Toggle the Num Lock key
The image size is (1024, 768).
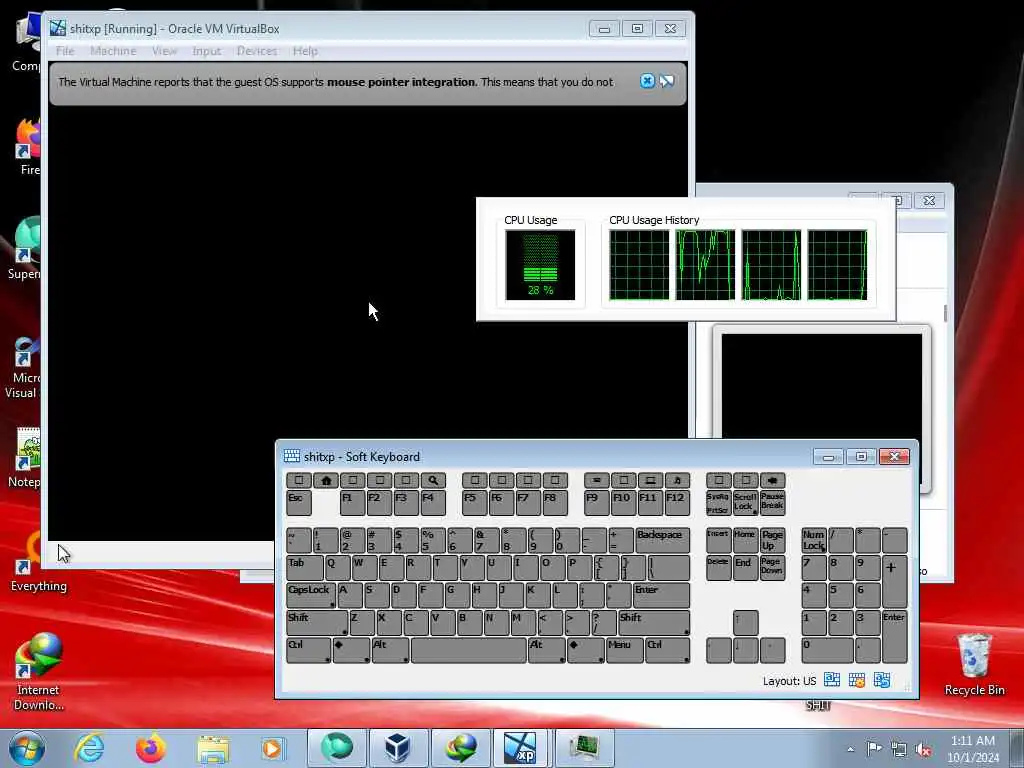814,541
